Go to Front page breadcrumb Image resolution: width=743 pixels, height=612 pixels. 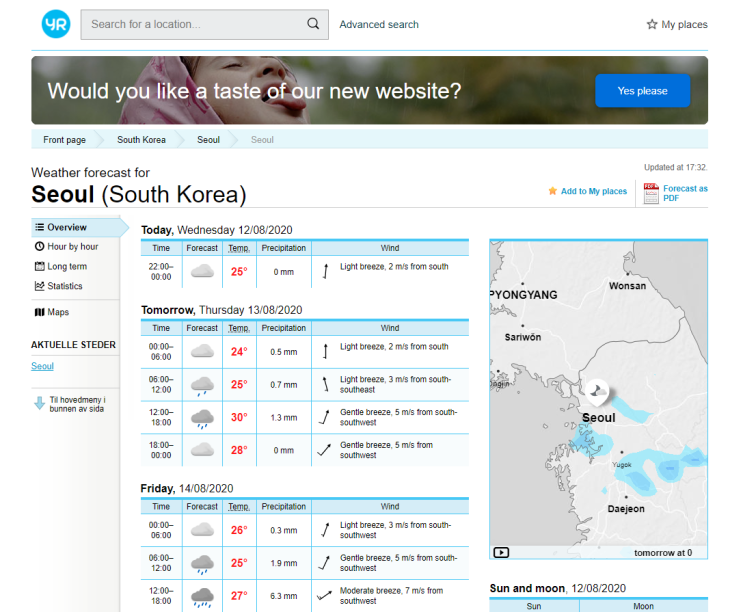coord(64,140)
